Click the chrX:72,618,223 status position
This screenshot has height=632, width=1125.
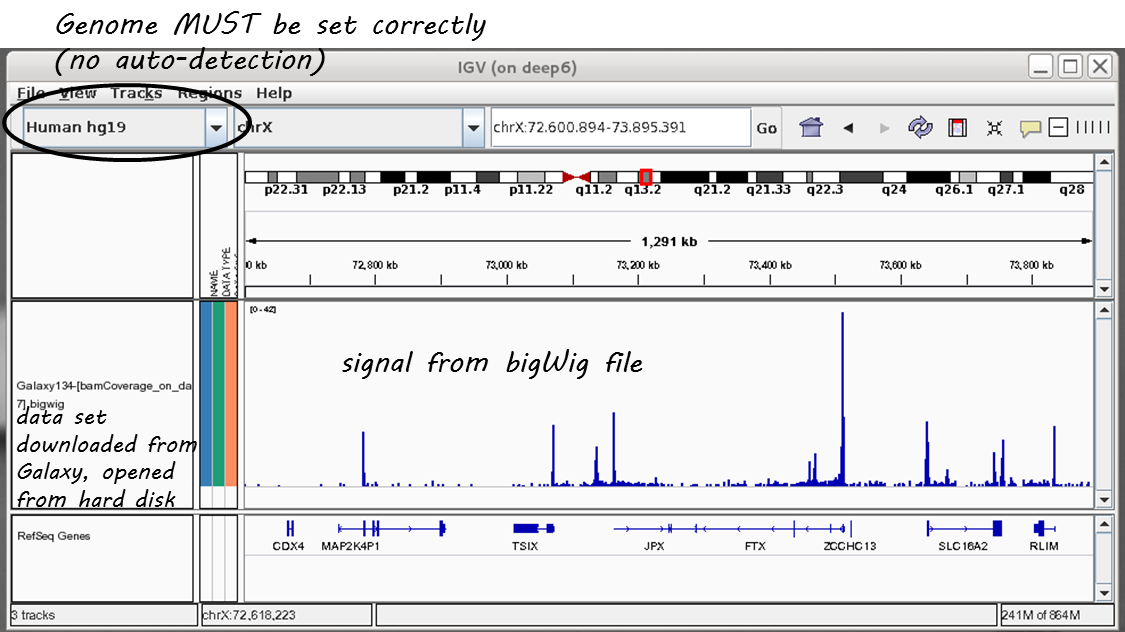coord(286,615)
